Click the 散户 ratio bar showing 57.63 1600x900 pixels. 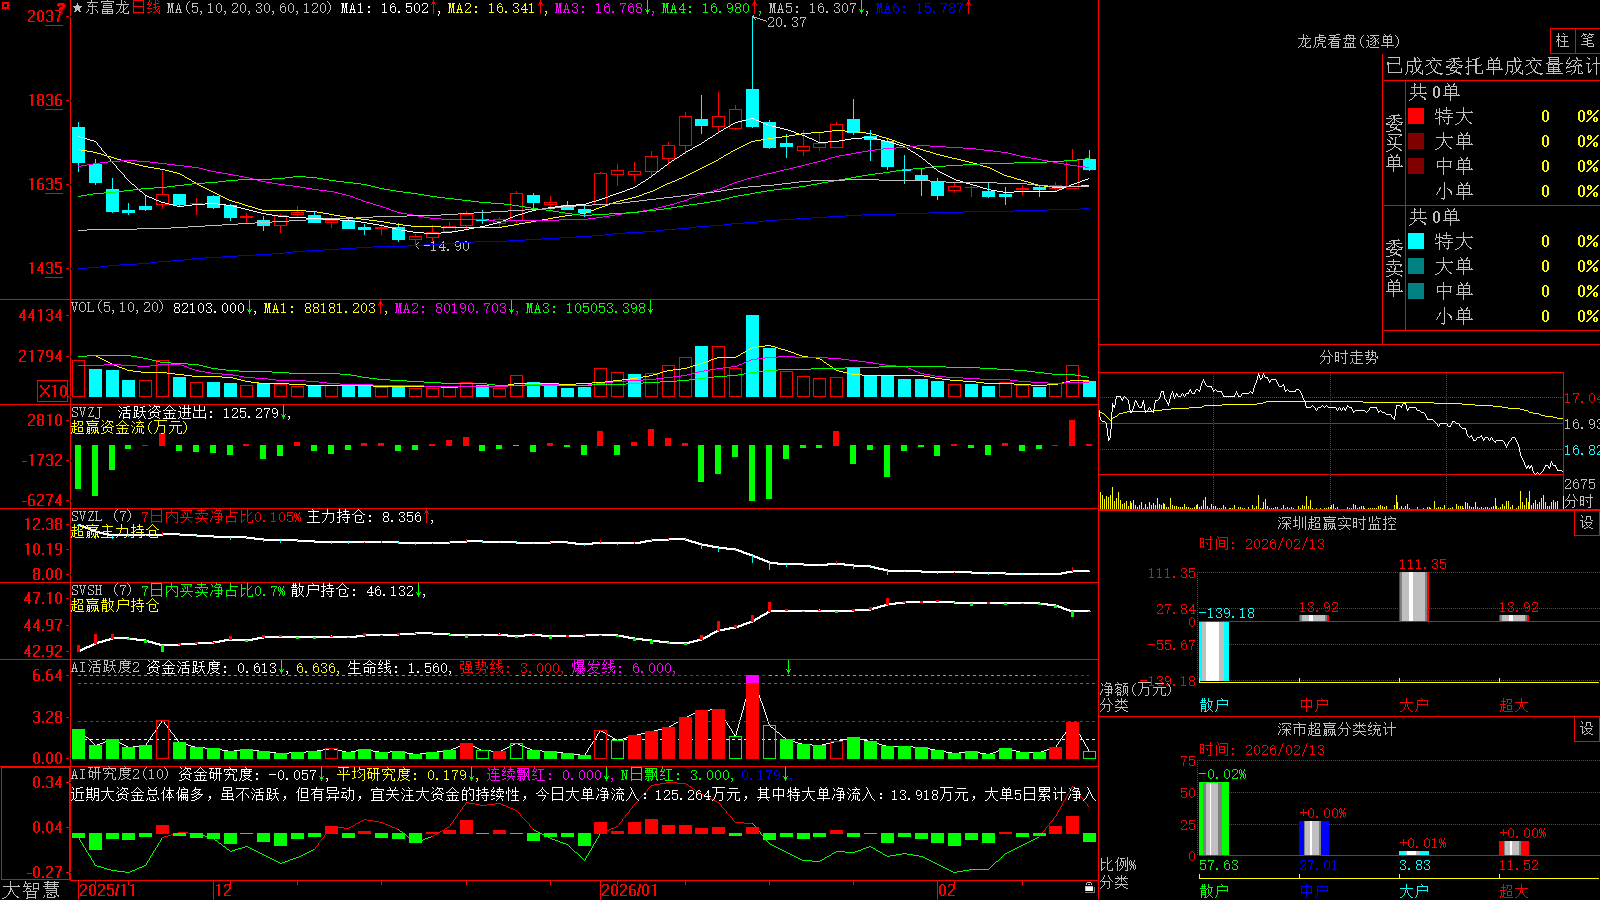point(1214,819)
